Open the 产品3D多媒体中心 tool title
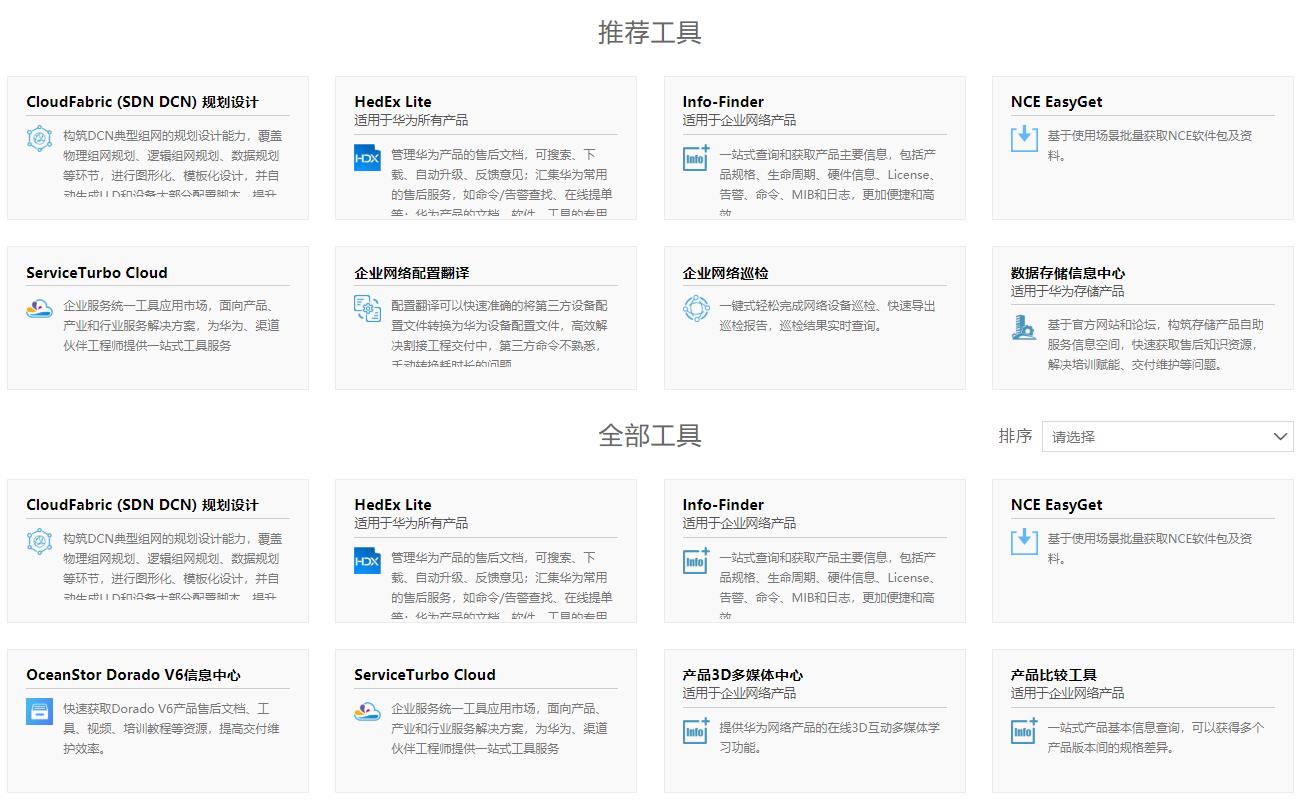The width and height of the screenshot is (1301, 803). tap(743, 675)
